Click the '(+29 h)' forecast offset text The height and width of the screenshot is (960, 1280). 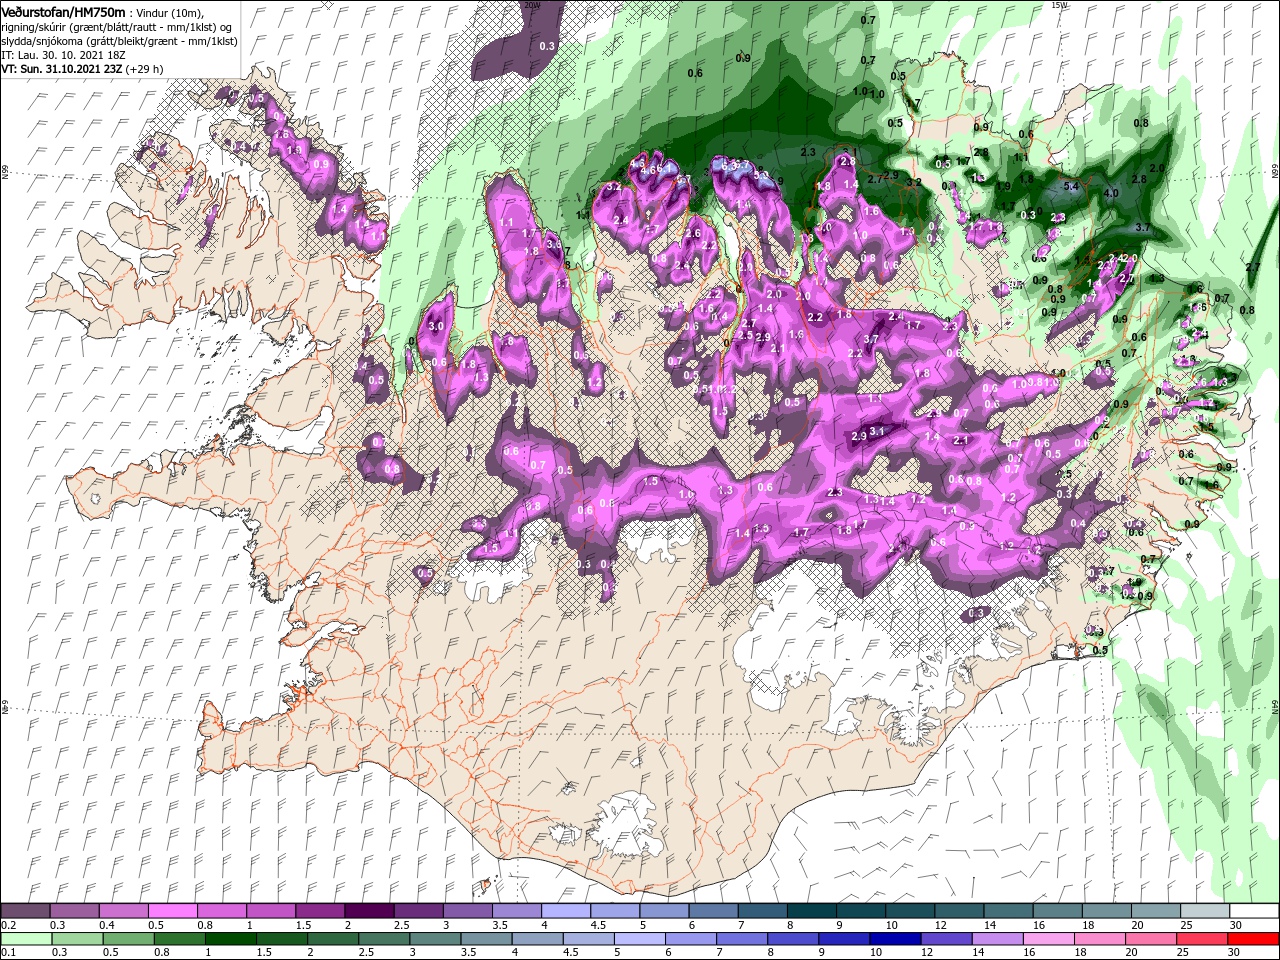point(144,69)
